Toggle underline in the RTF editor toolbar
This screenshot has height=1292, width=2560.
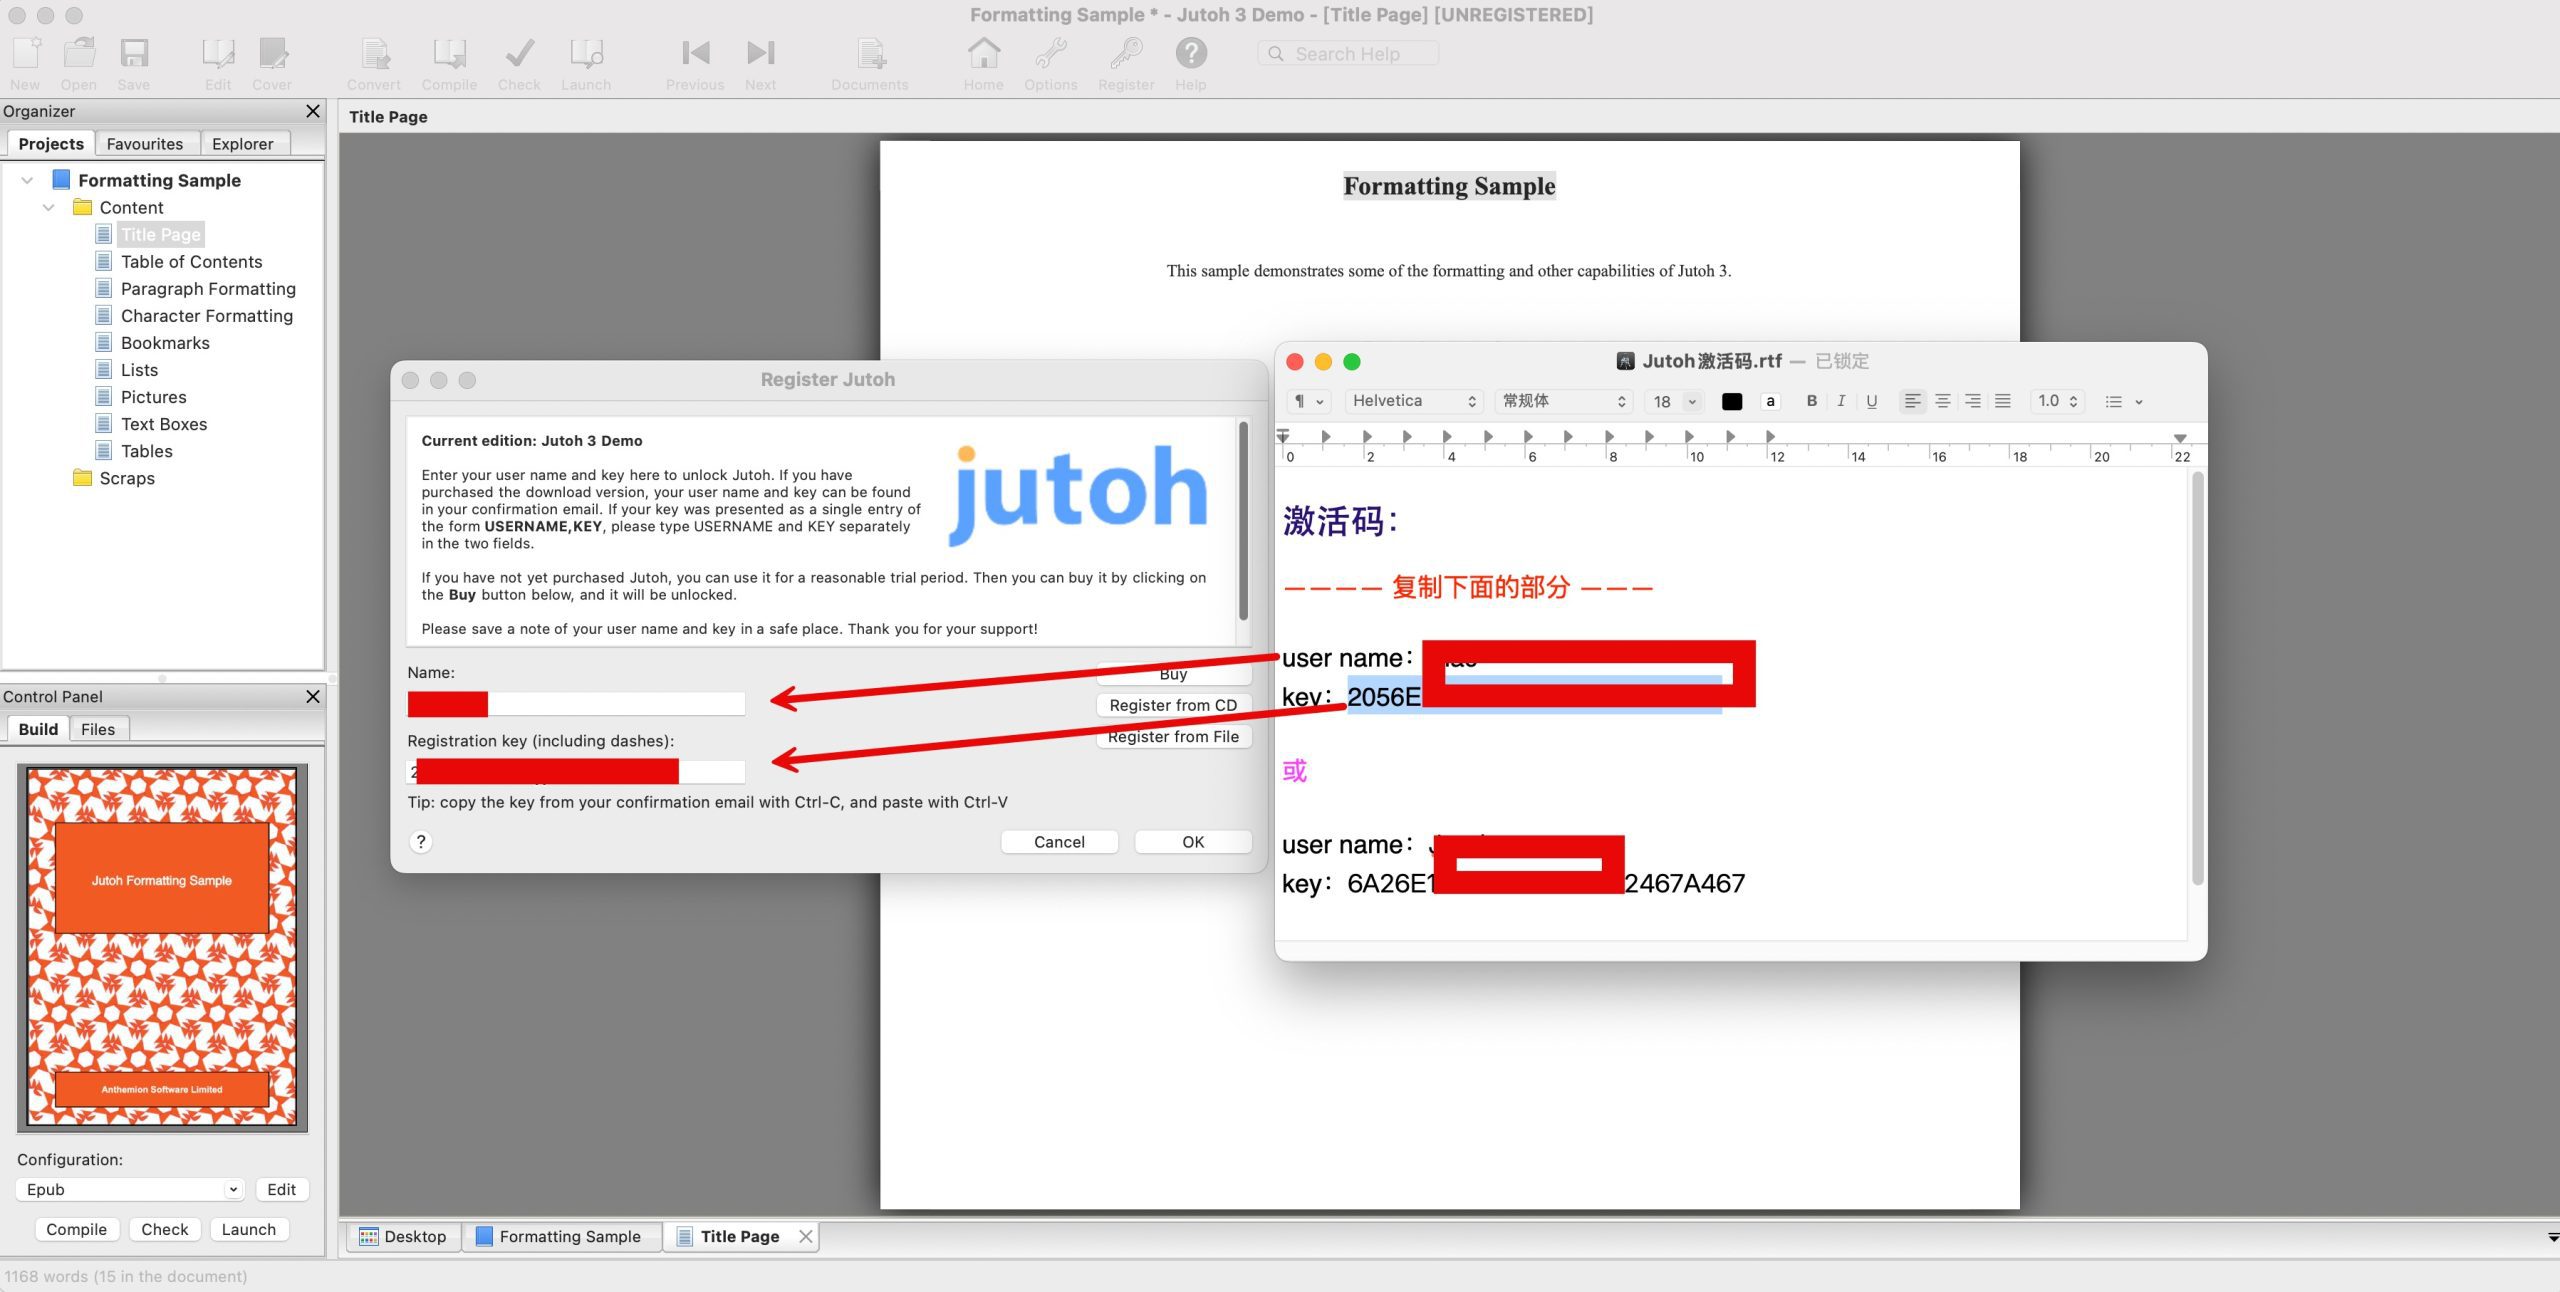pyautogui.click(x=1871, y=401)
